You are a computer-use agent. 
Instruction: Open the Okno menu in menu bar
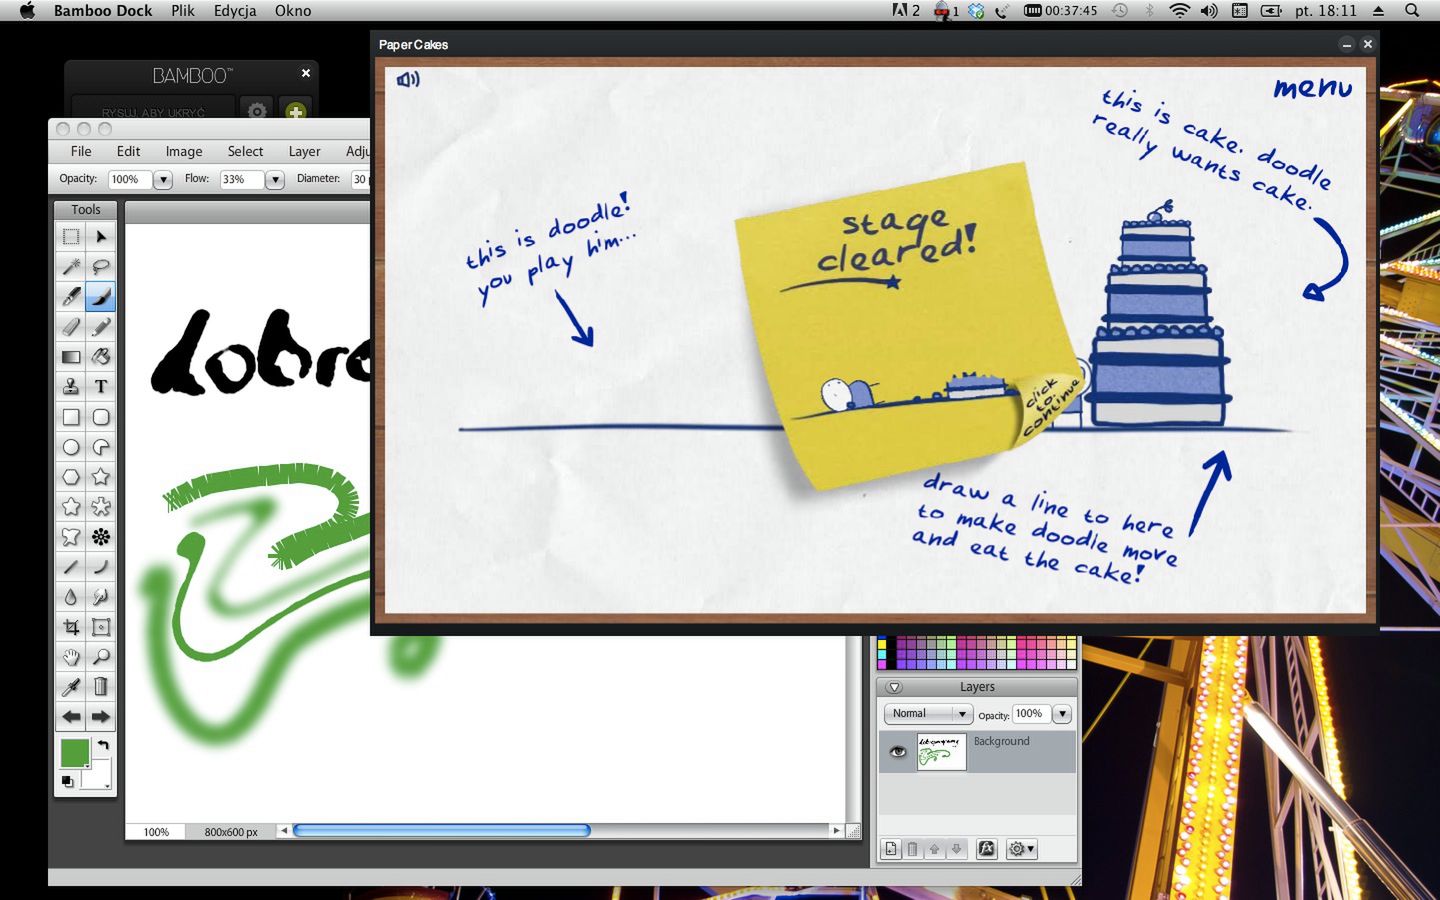click(293, 11)
